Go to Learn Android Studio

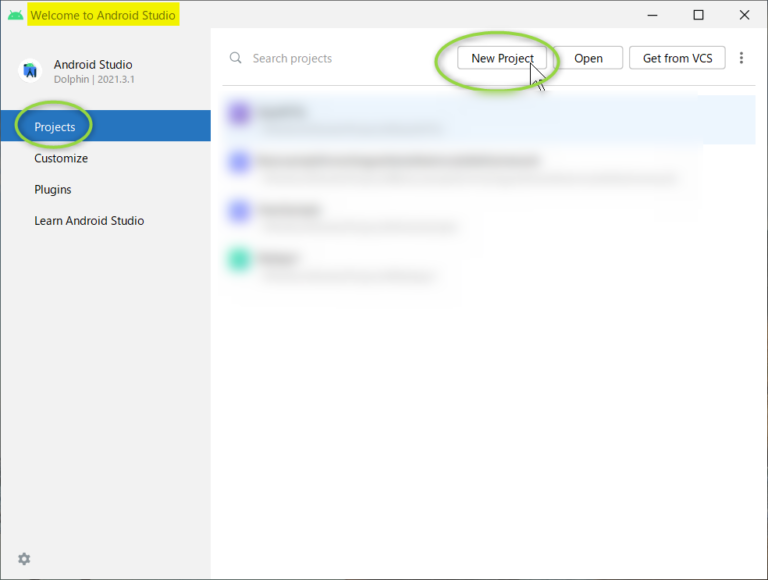(x=89, y=220)
